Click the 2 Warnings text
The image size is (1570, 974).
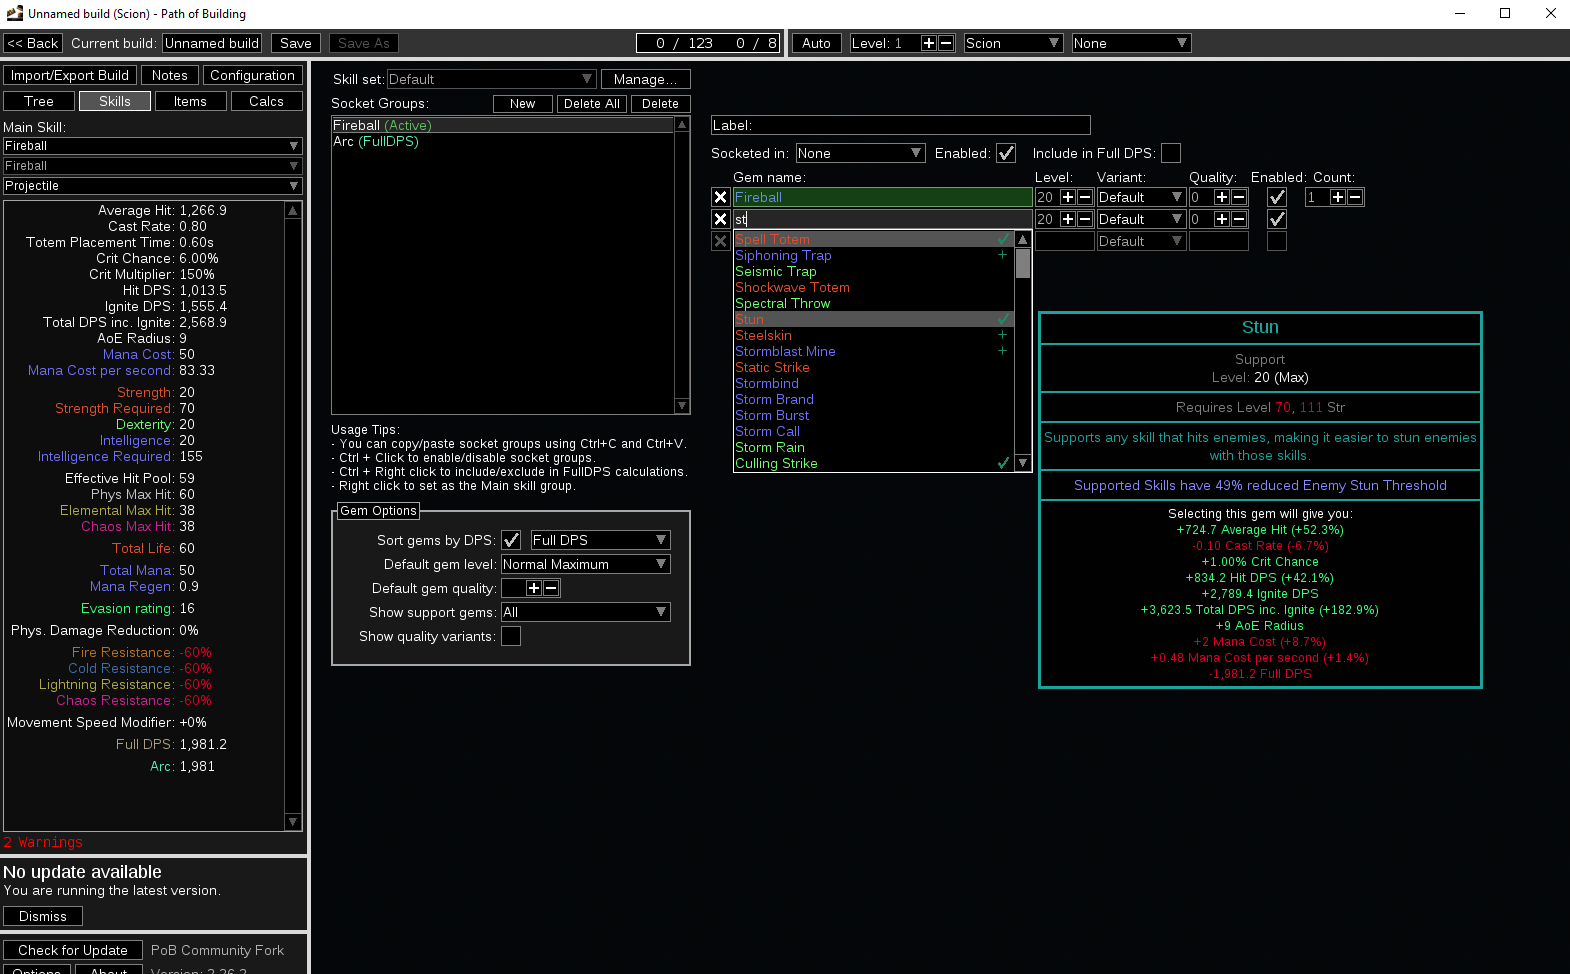click(x=43, y=843)
